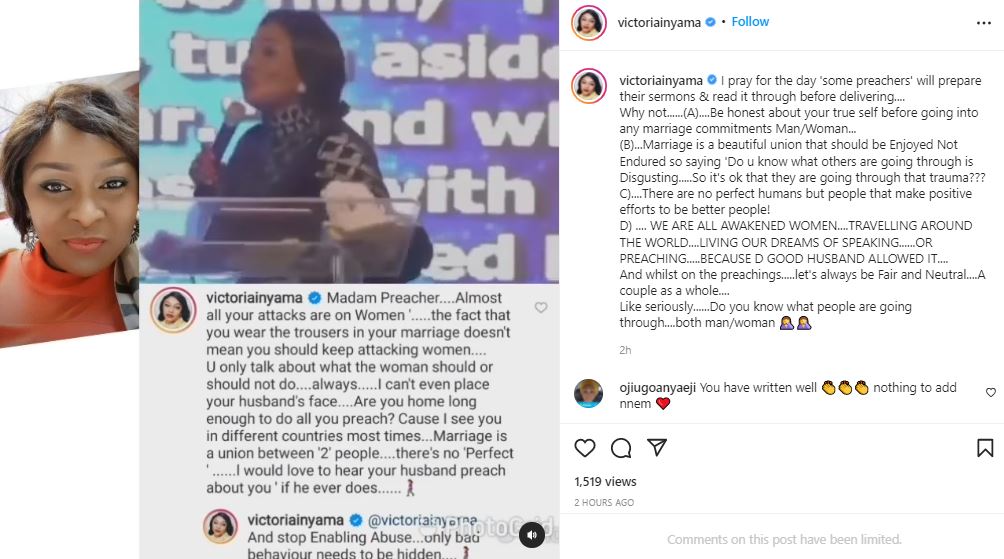Open the comment bubble icon
The height and width of the screenshot is (559, 1004).
(x=620, y=448)
